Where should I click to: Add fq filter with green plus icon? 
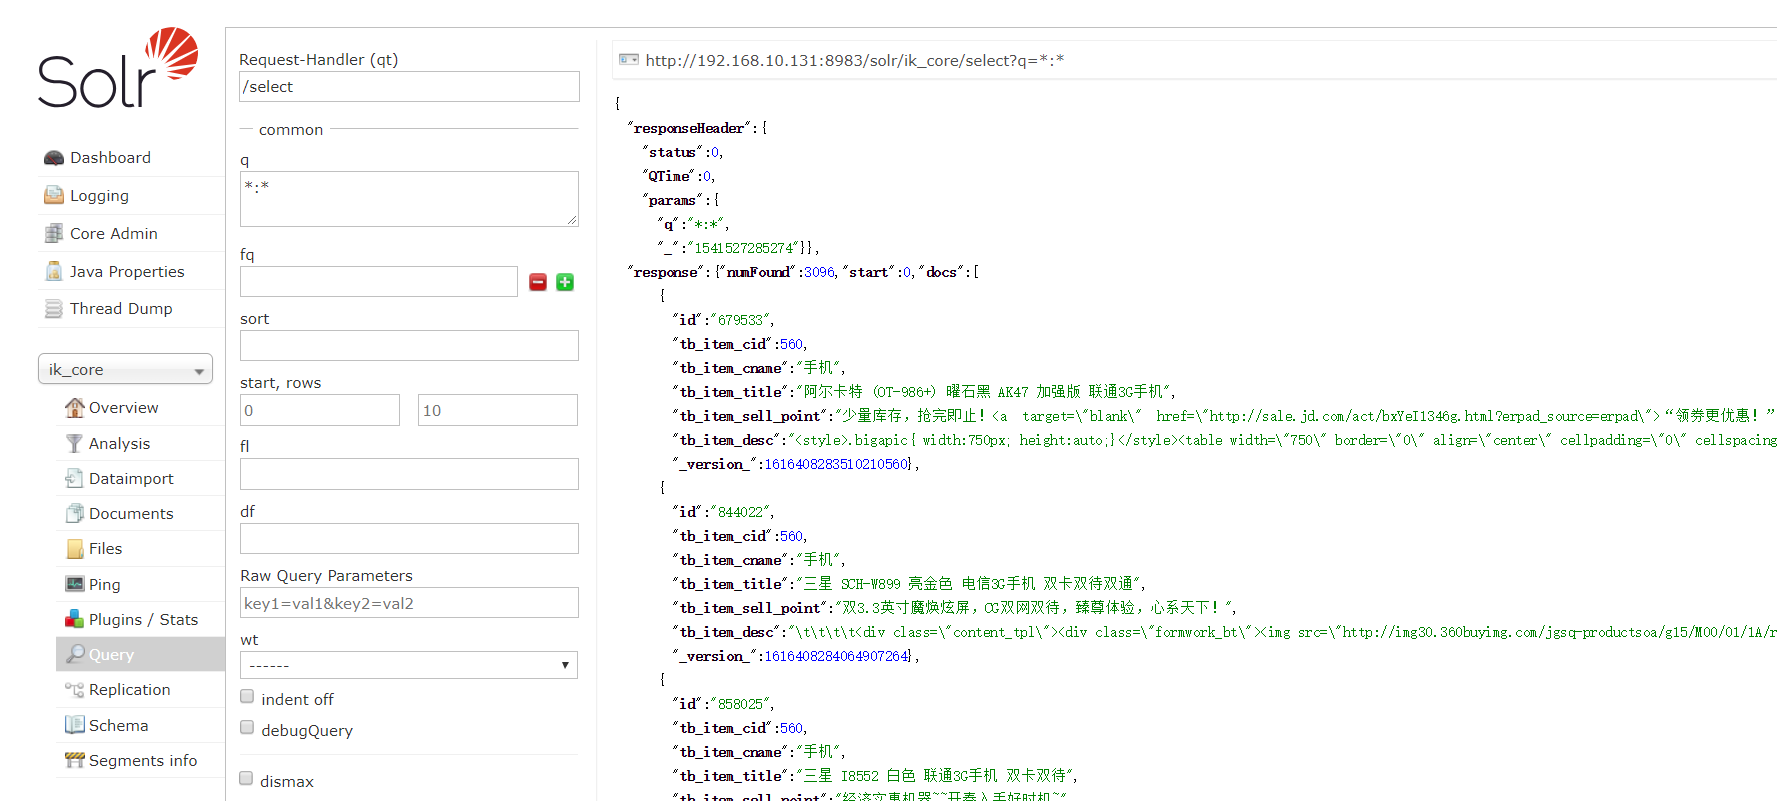565,282
